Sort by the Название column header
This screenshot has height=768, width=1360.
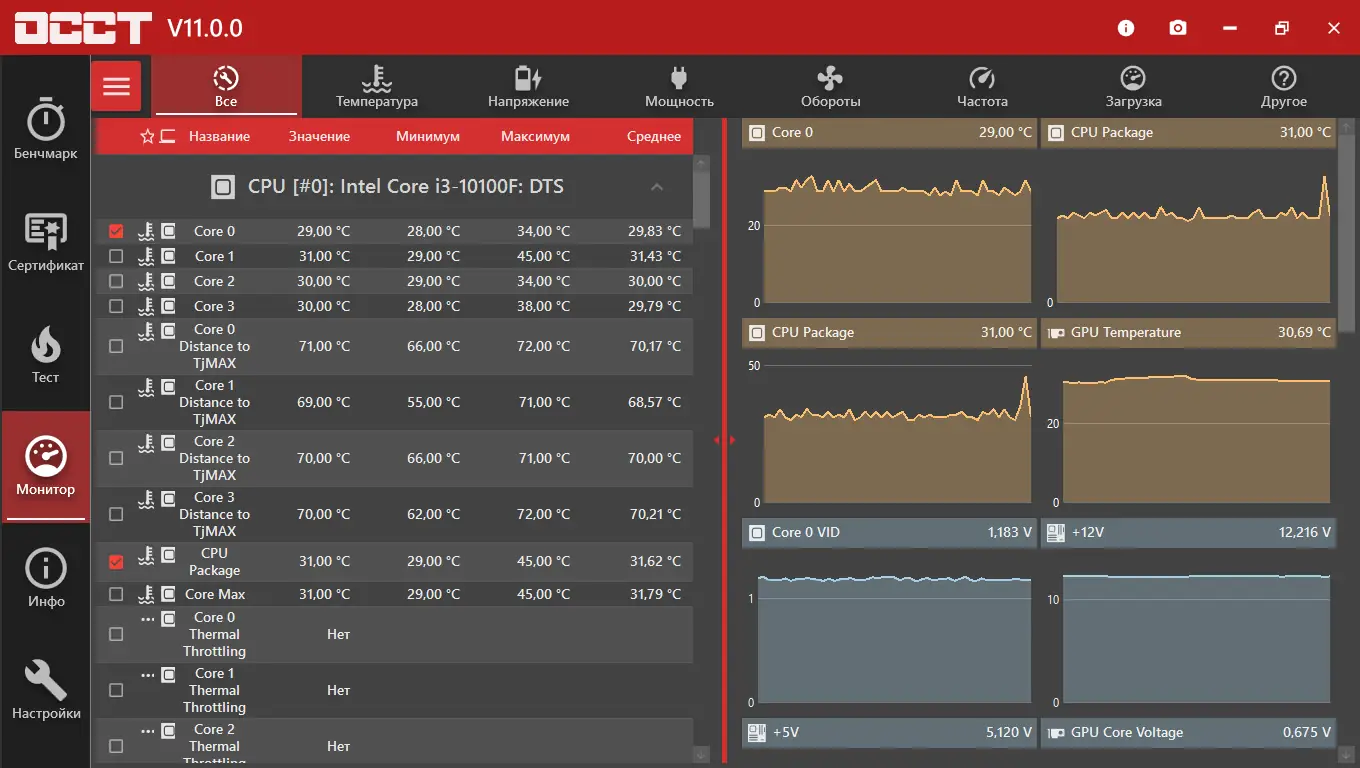pyautogui.click(x=219, y=136)
